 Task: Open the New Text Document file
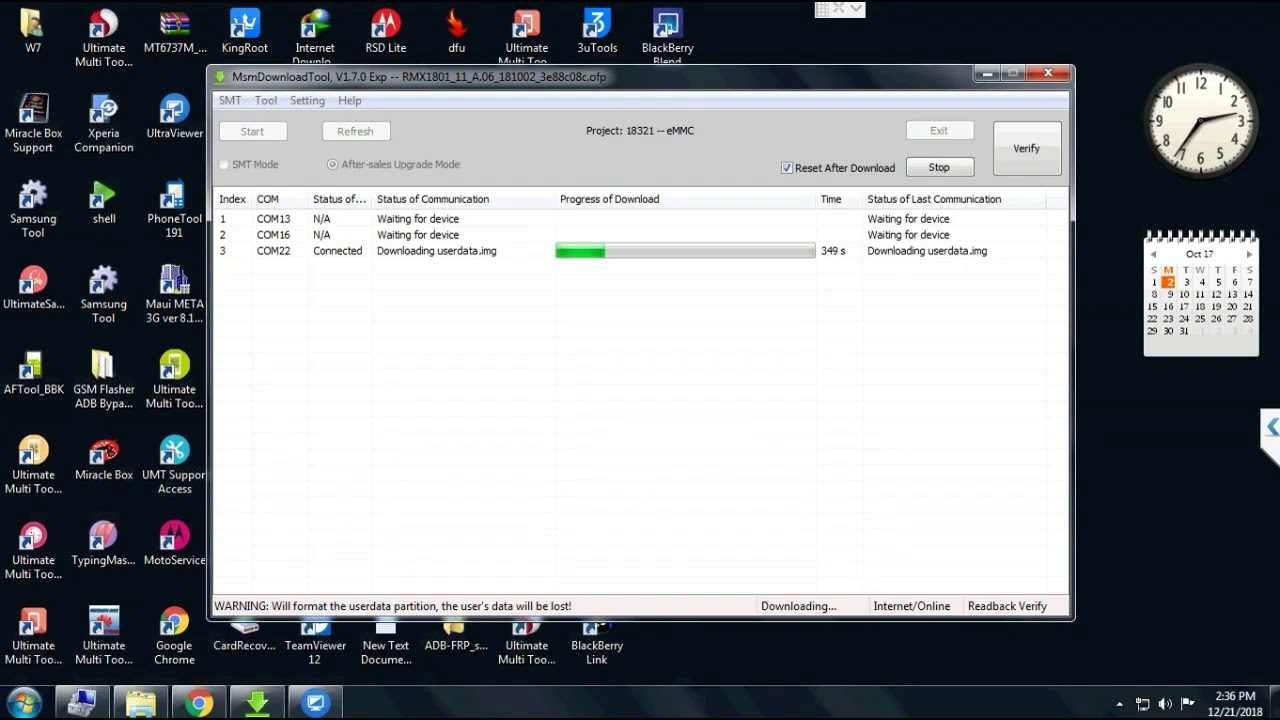[x=386, y=643]
